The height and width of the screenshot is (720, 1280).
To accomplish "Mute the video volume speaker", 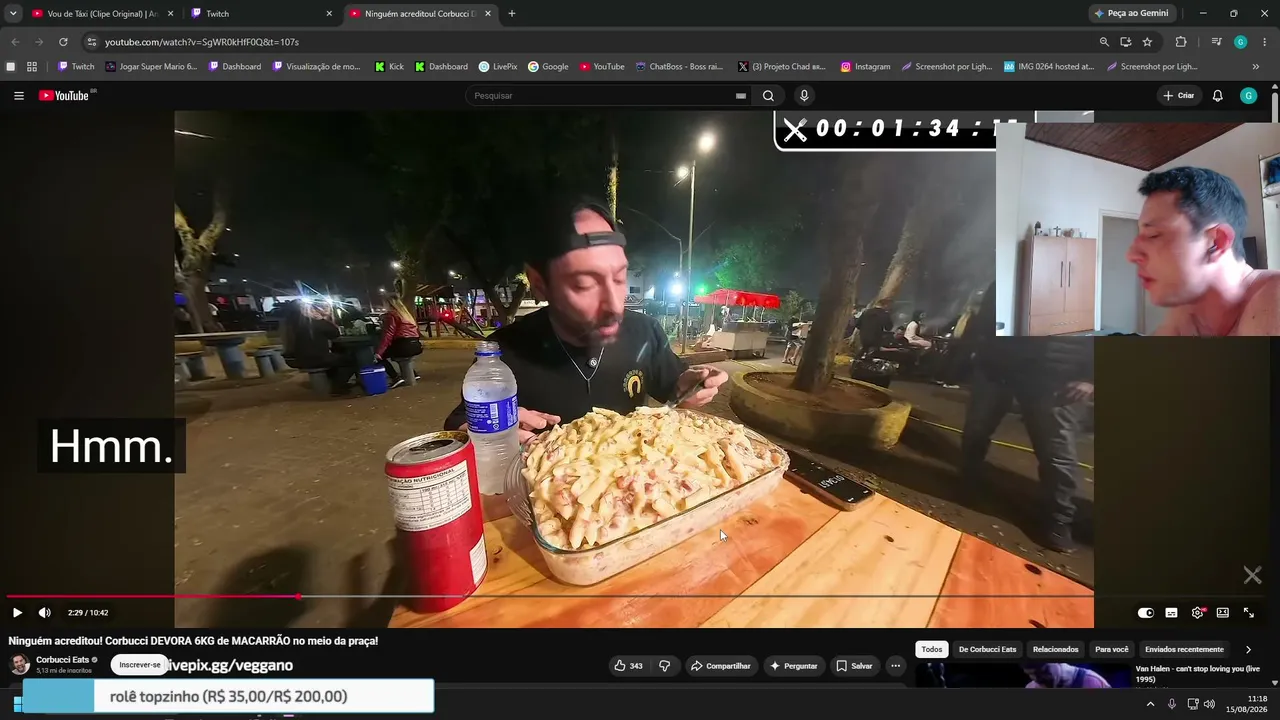I will pyautogui.click(x=44, y=613).
